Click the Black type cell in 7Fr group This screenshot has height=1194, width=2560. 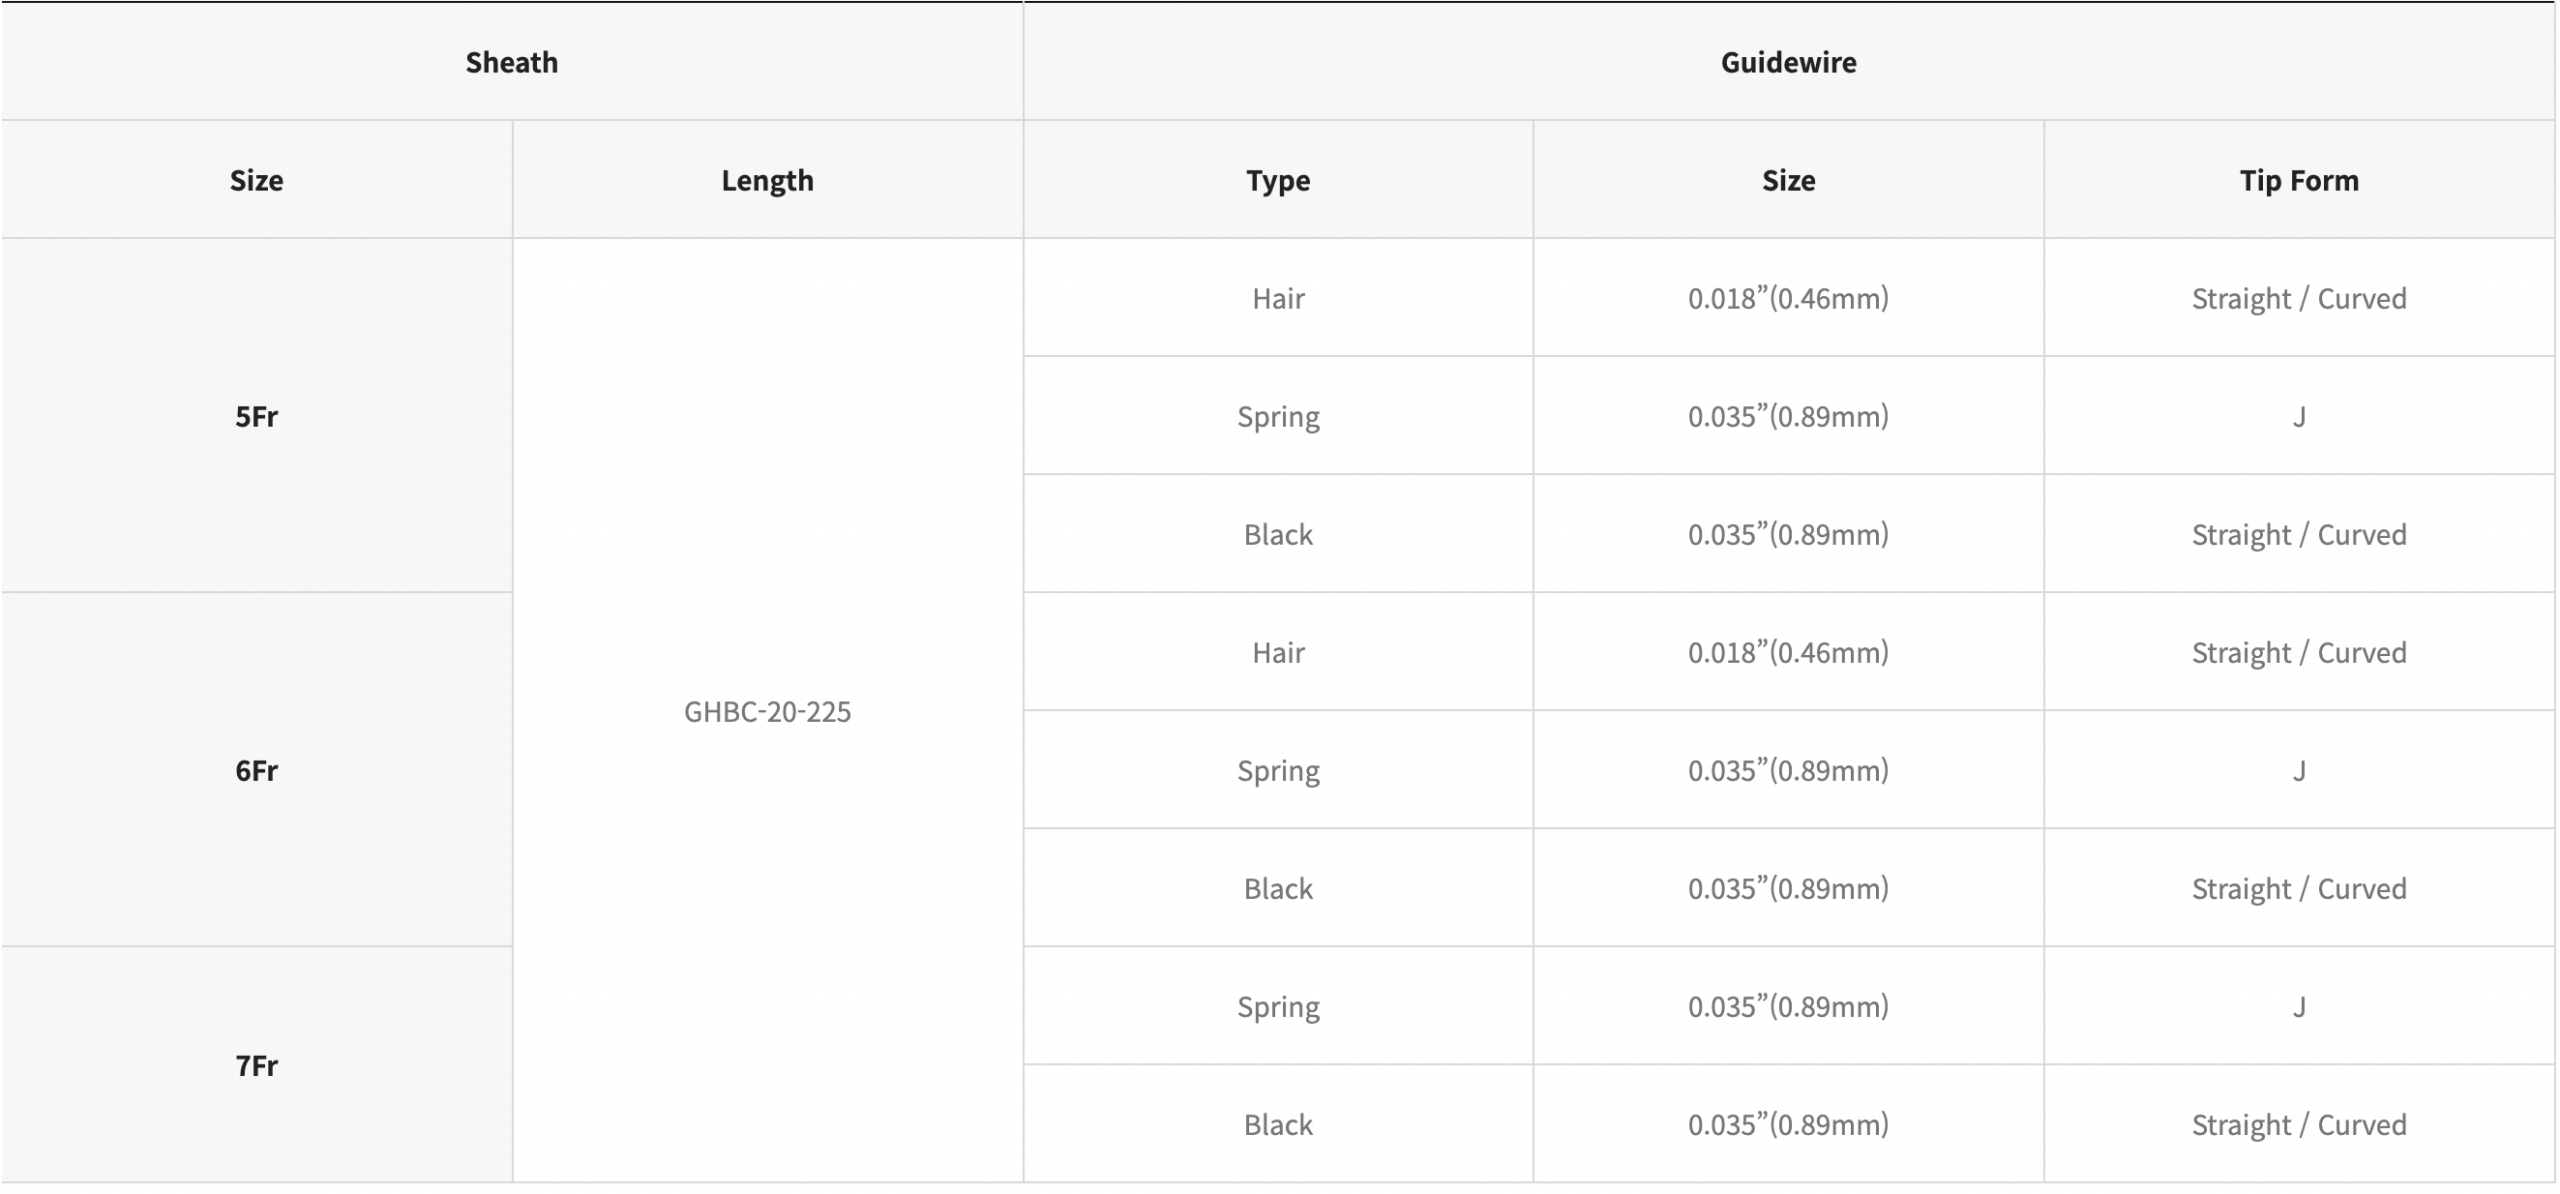(x=1277, y=1124)
